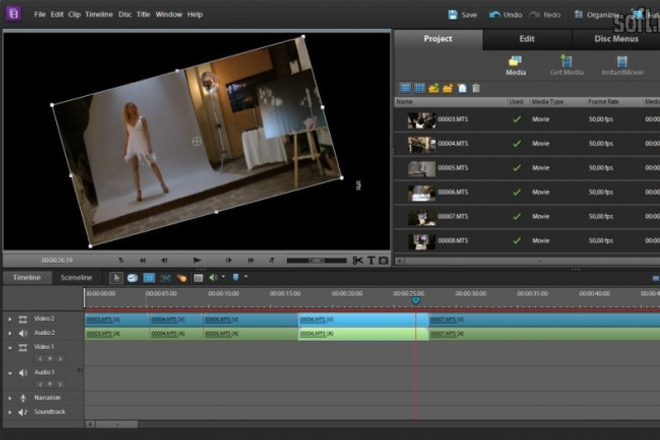
Task: Click the Motion Tracking comet icon
Action: (x=182, y=277)
